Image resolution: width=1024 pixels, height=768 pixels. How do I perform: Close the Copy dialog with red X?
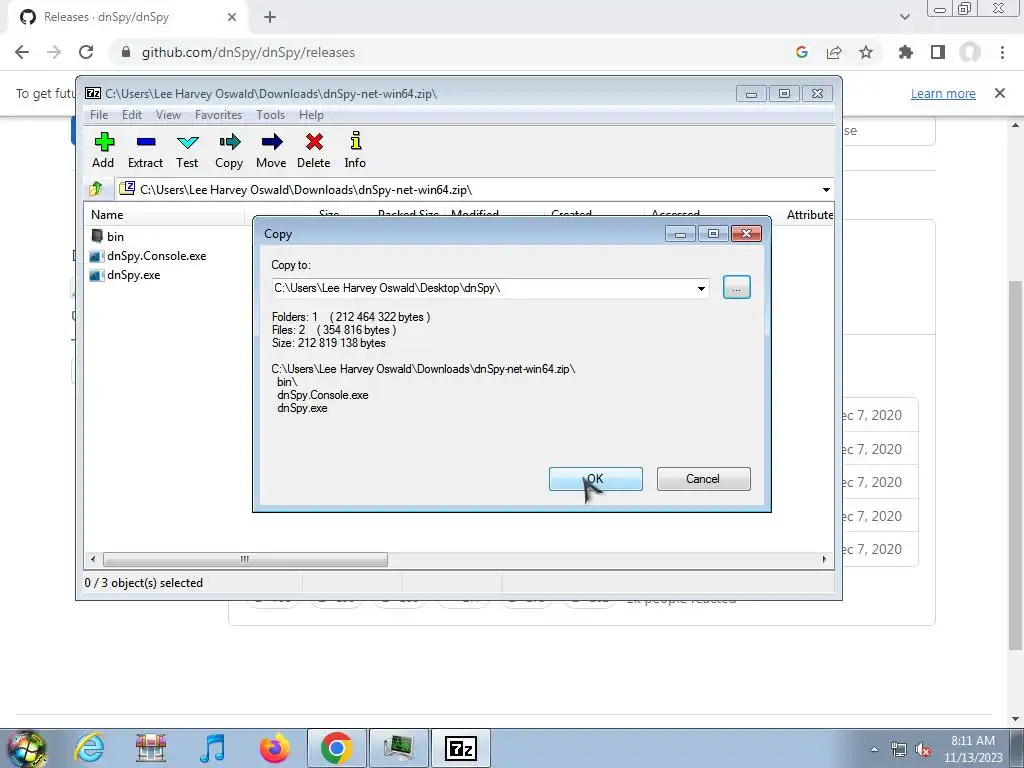click(x=746, y=234)
